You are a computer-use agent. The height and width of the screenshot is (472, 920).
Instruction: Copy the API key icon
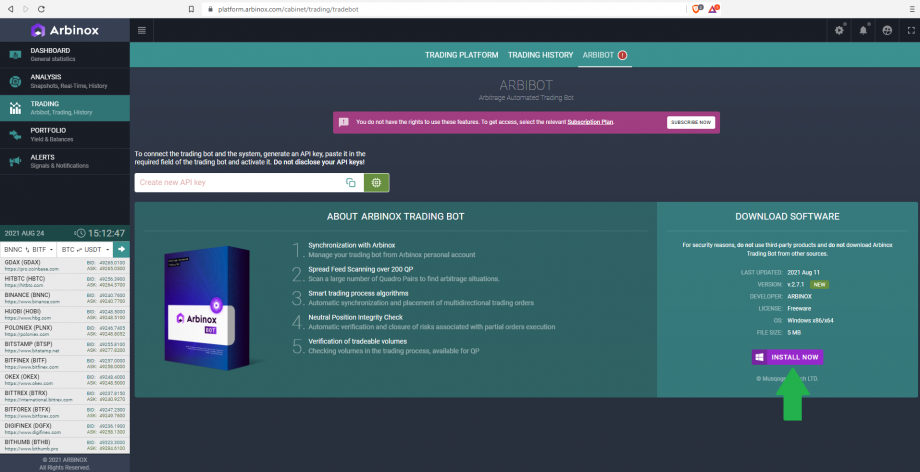pyautogui.click(x=350, y=183)
